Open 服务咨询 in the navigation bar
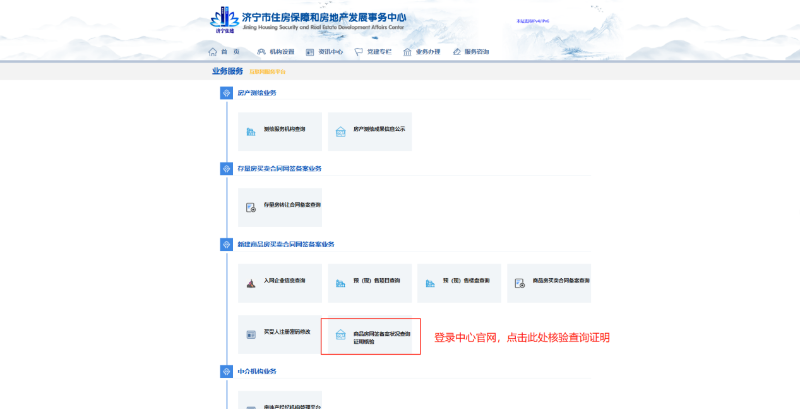This screenshot has width=800, height=409. click(x=471, y=51)
